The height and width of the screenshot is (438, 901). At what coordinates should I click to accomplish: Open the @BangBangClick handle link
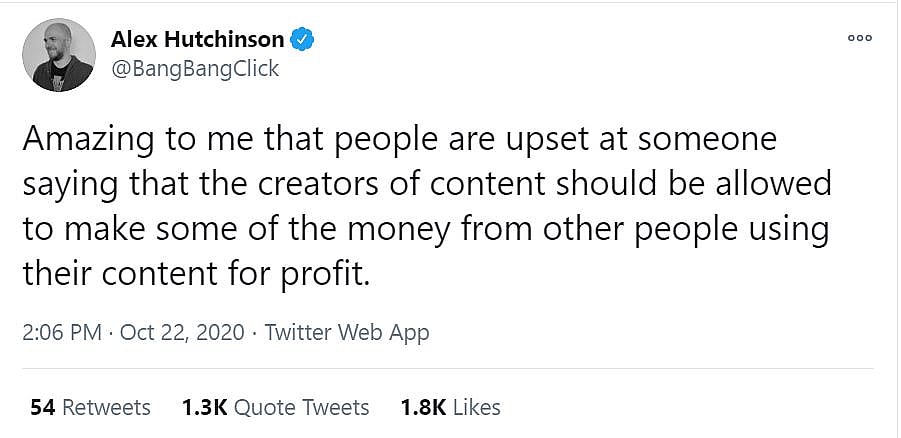(x=195, y=69)
